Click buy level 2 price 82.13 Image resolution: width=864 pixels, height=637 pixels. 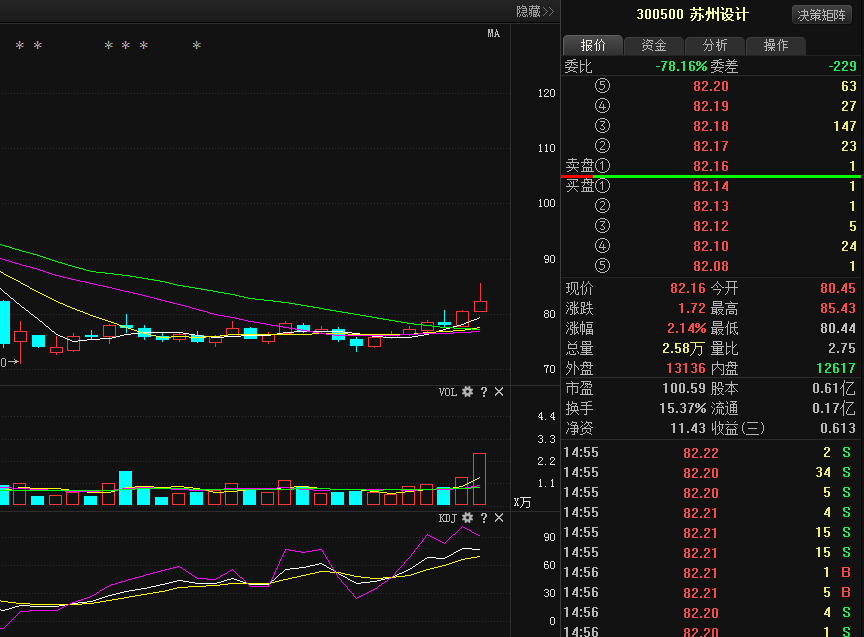(x=711, y=206)
